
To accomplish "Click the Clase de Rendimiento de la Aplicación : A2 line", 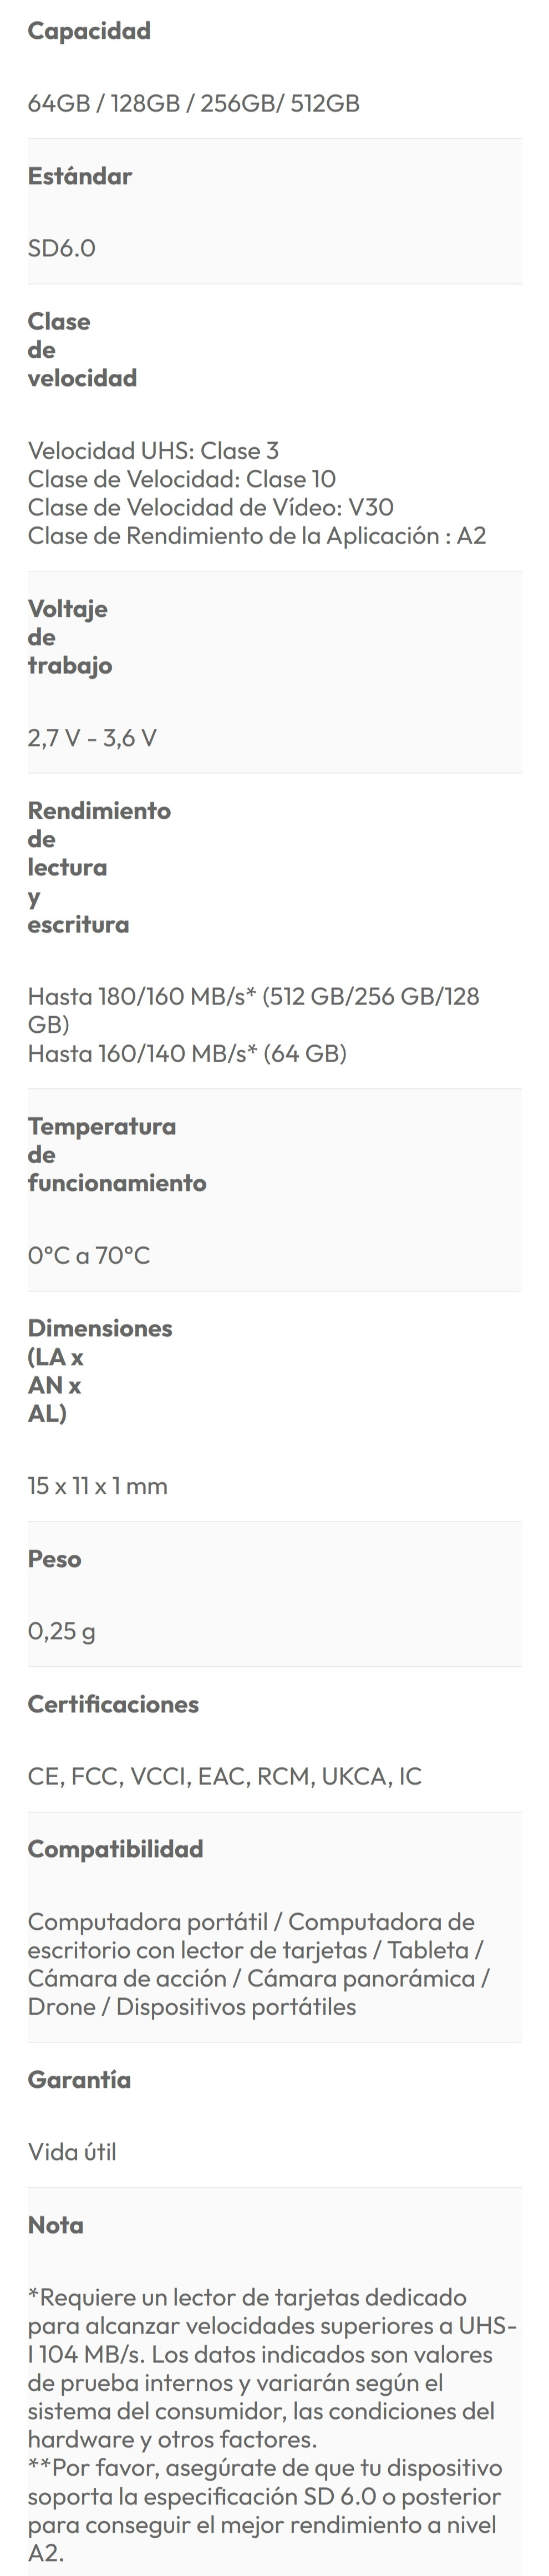I will [256, 535].
